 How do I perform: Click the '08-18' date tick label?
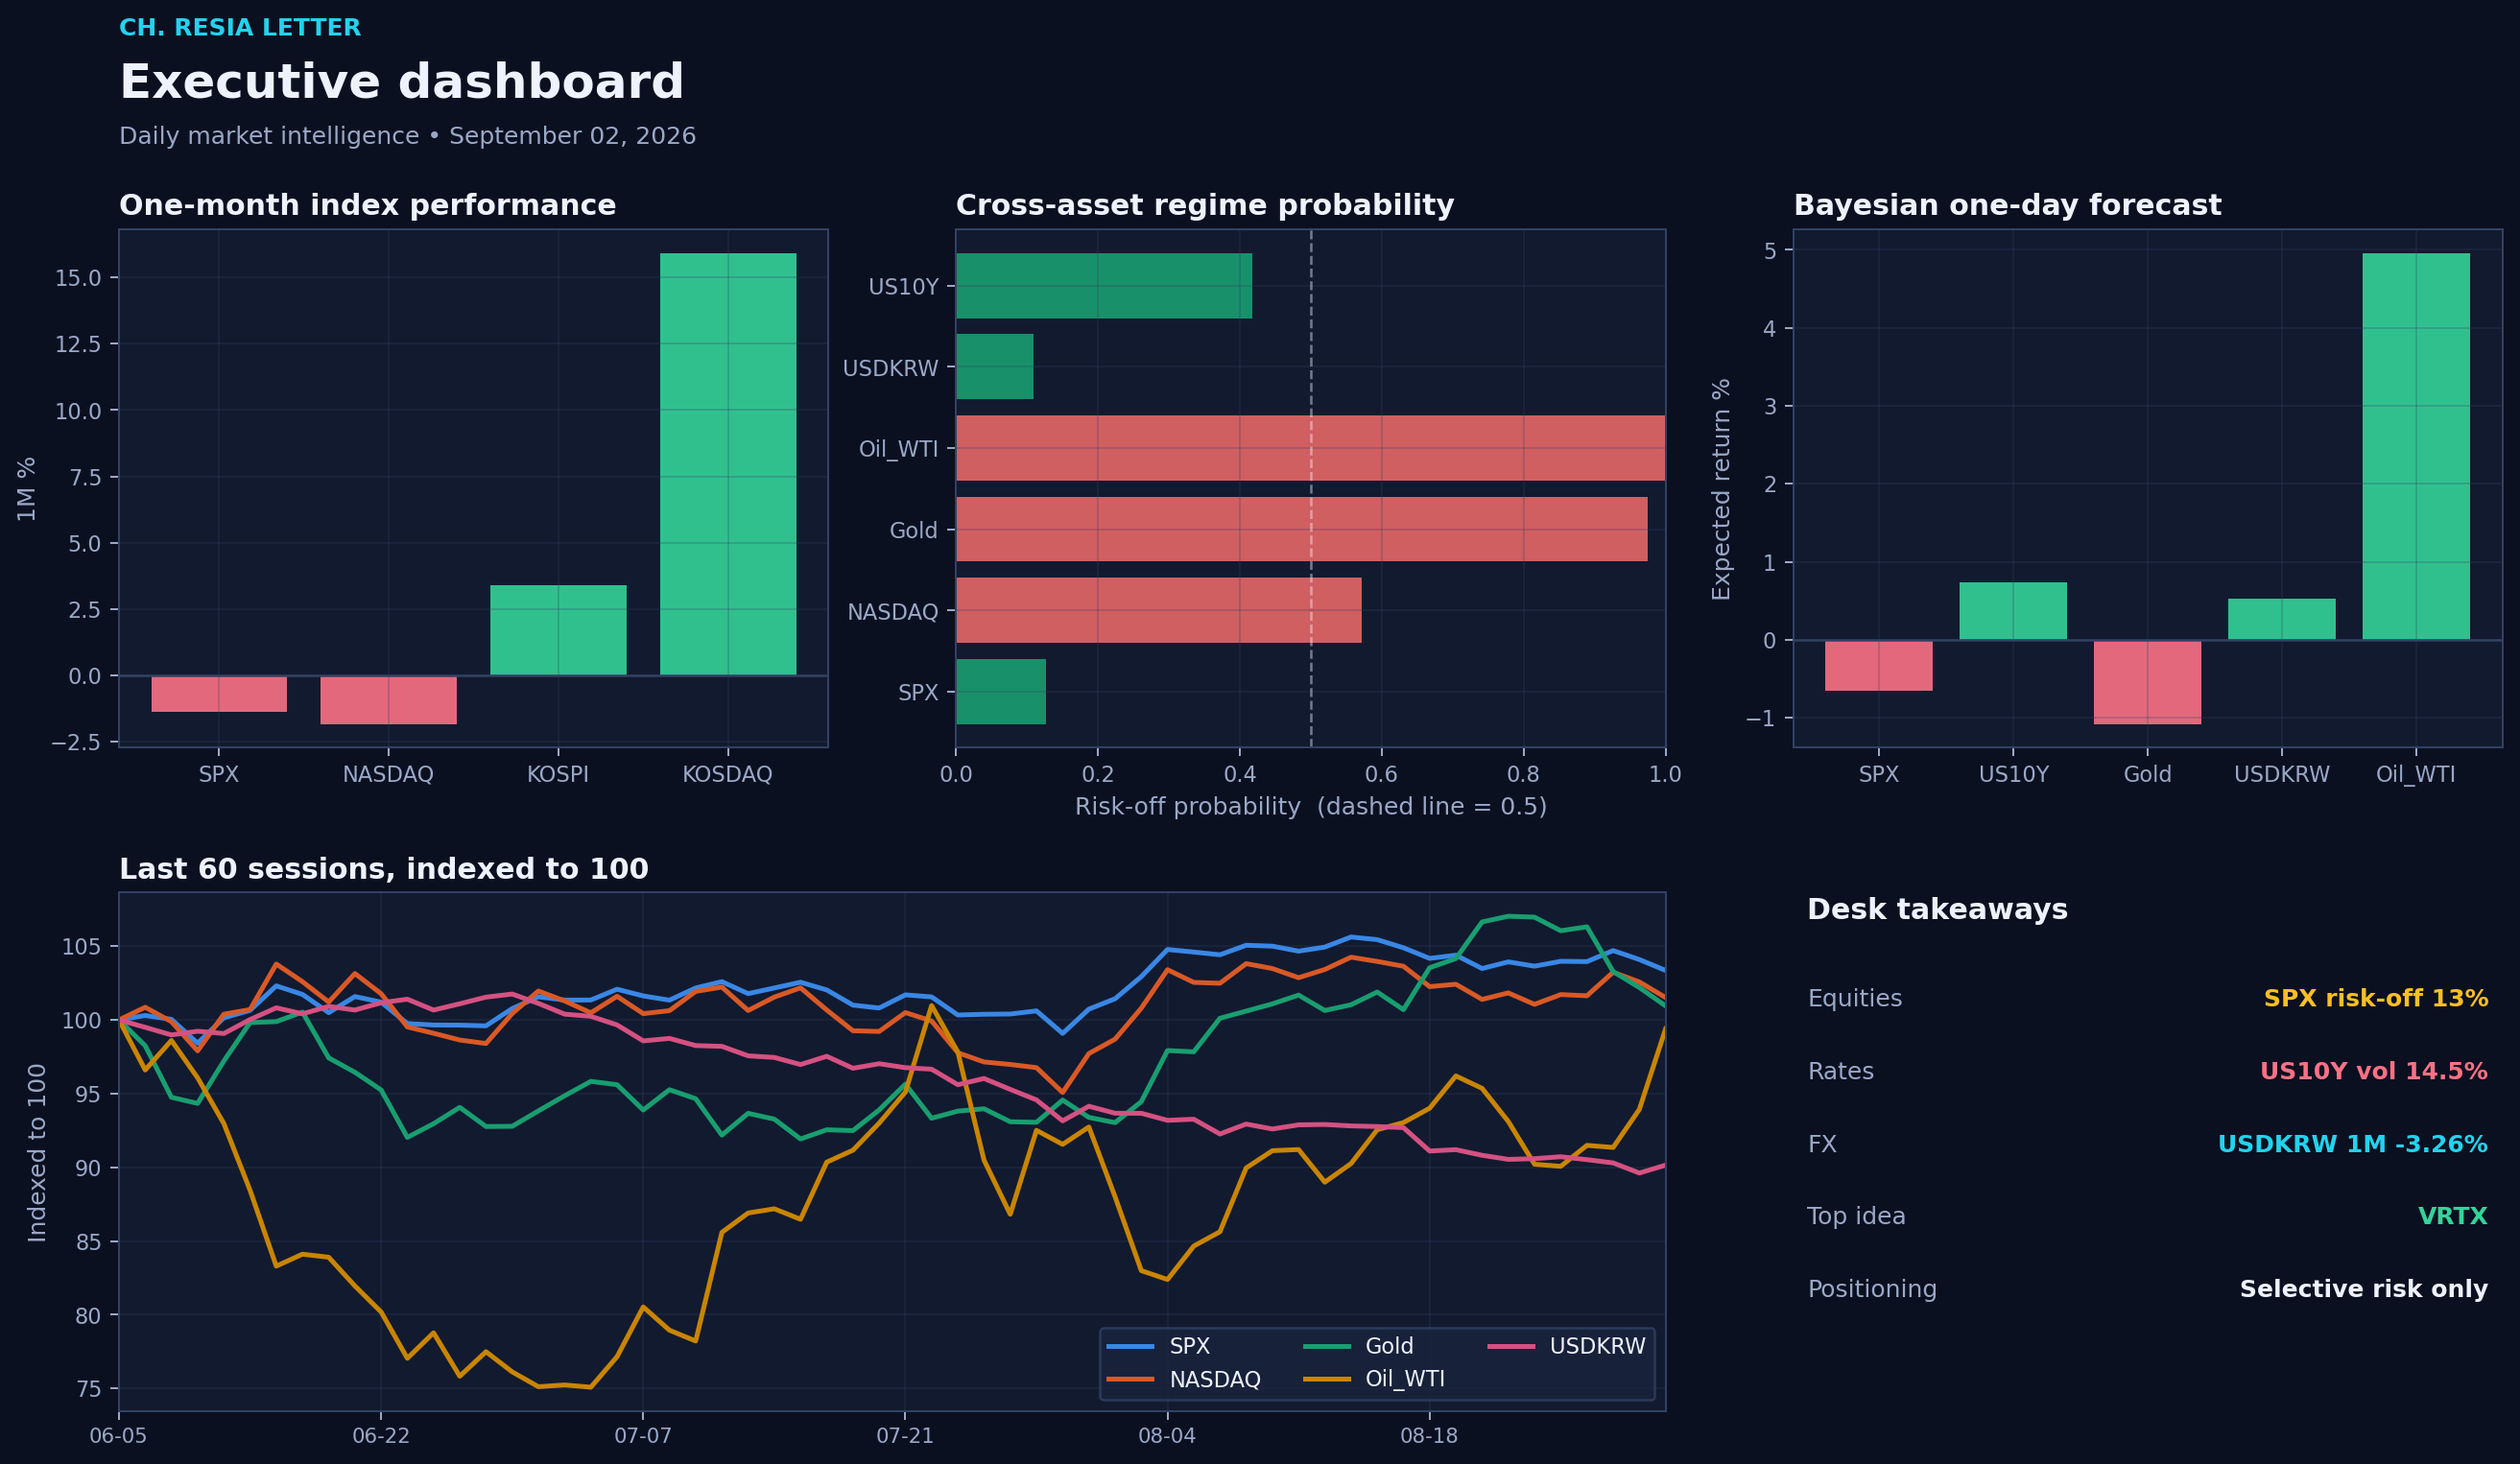pyautogui.click(x=1429, y=1436)
